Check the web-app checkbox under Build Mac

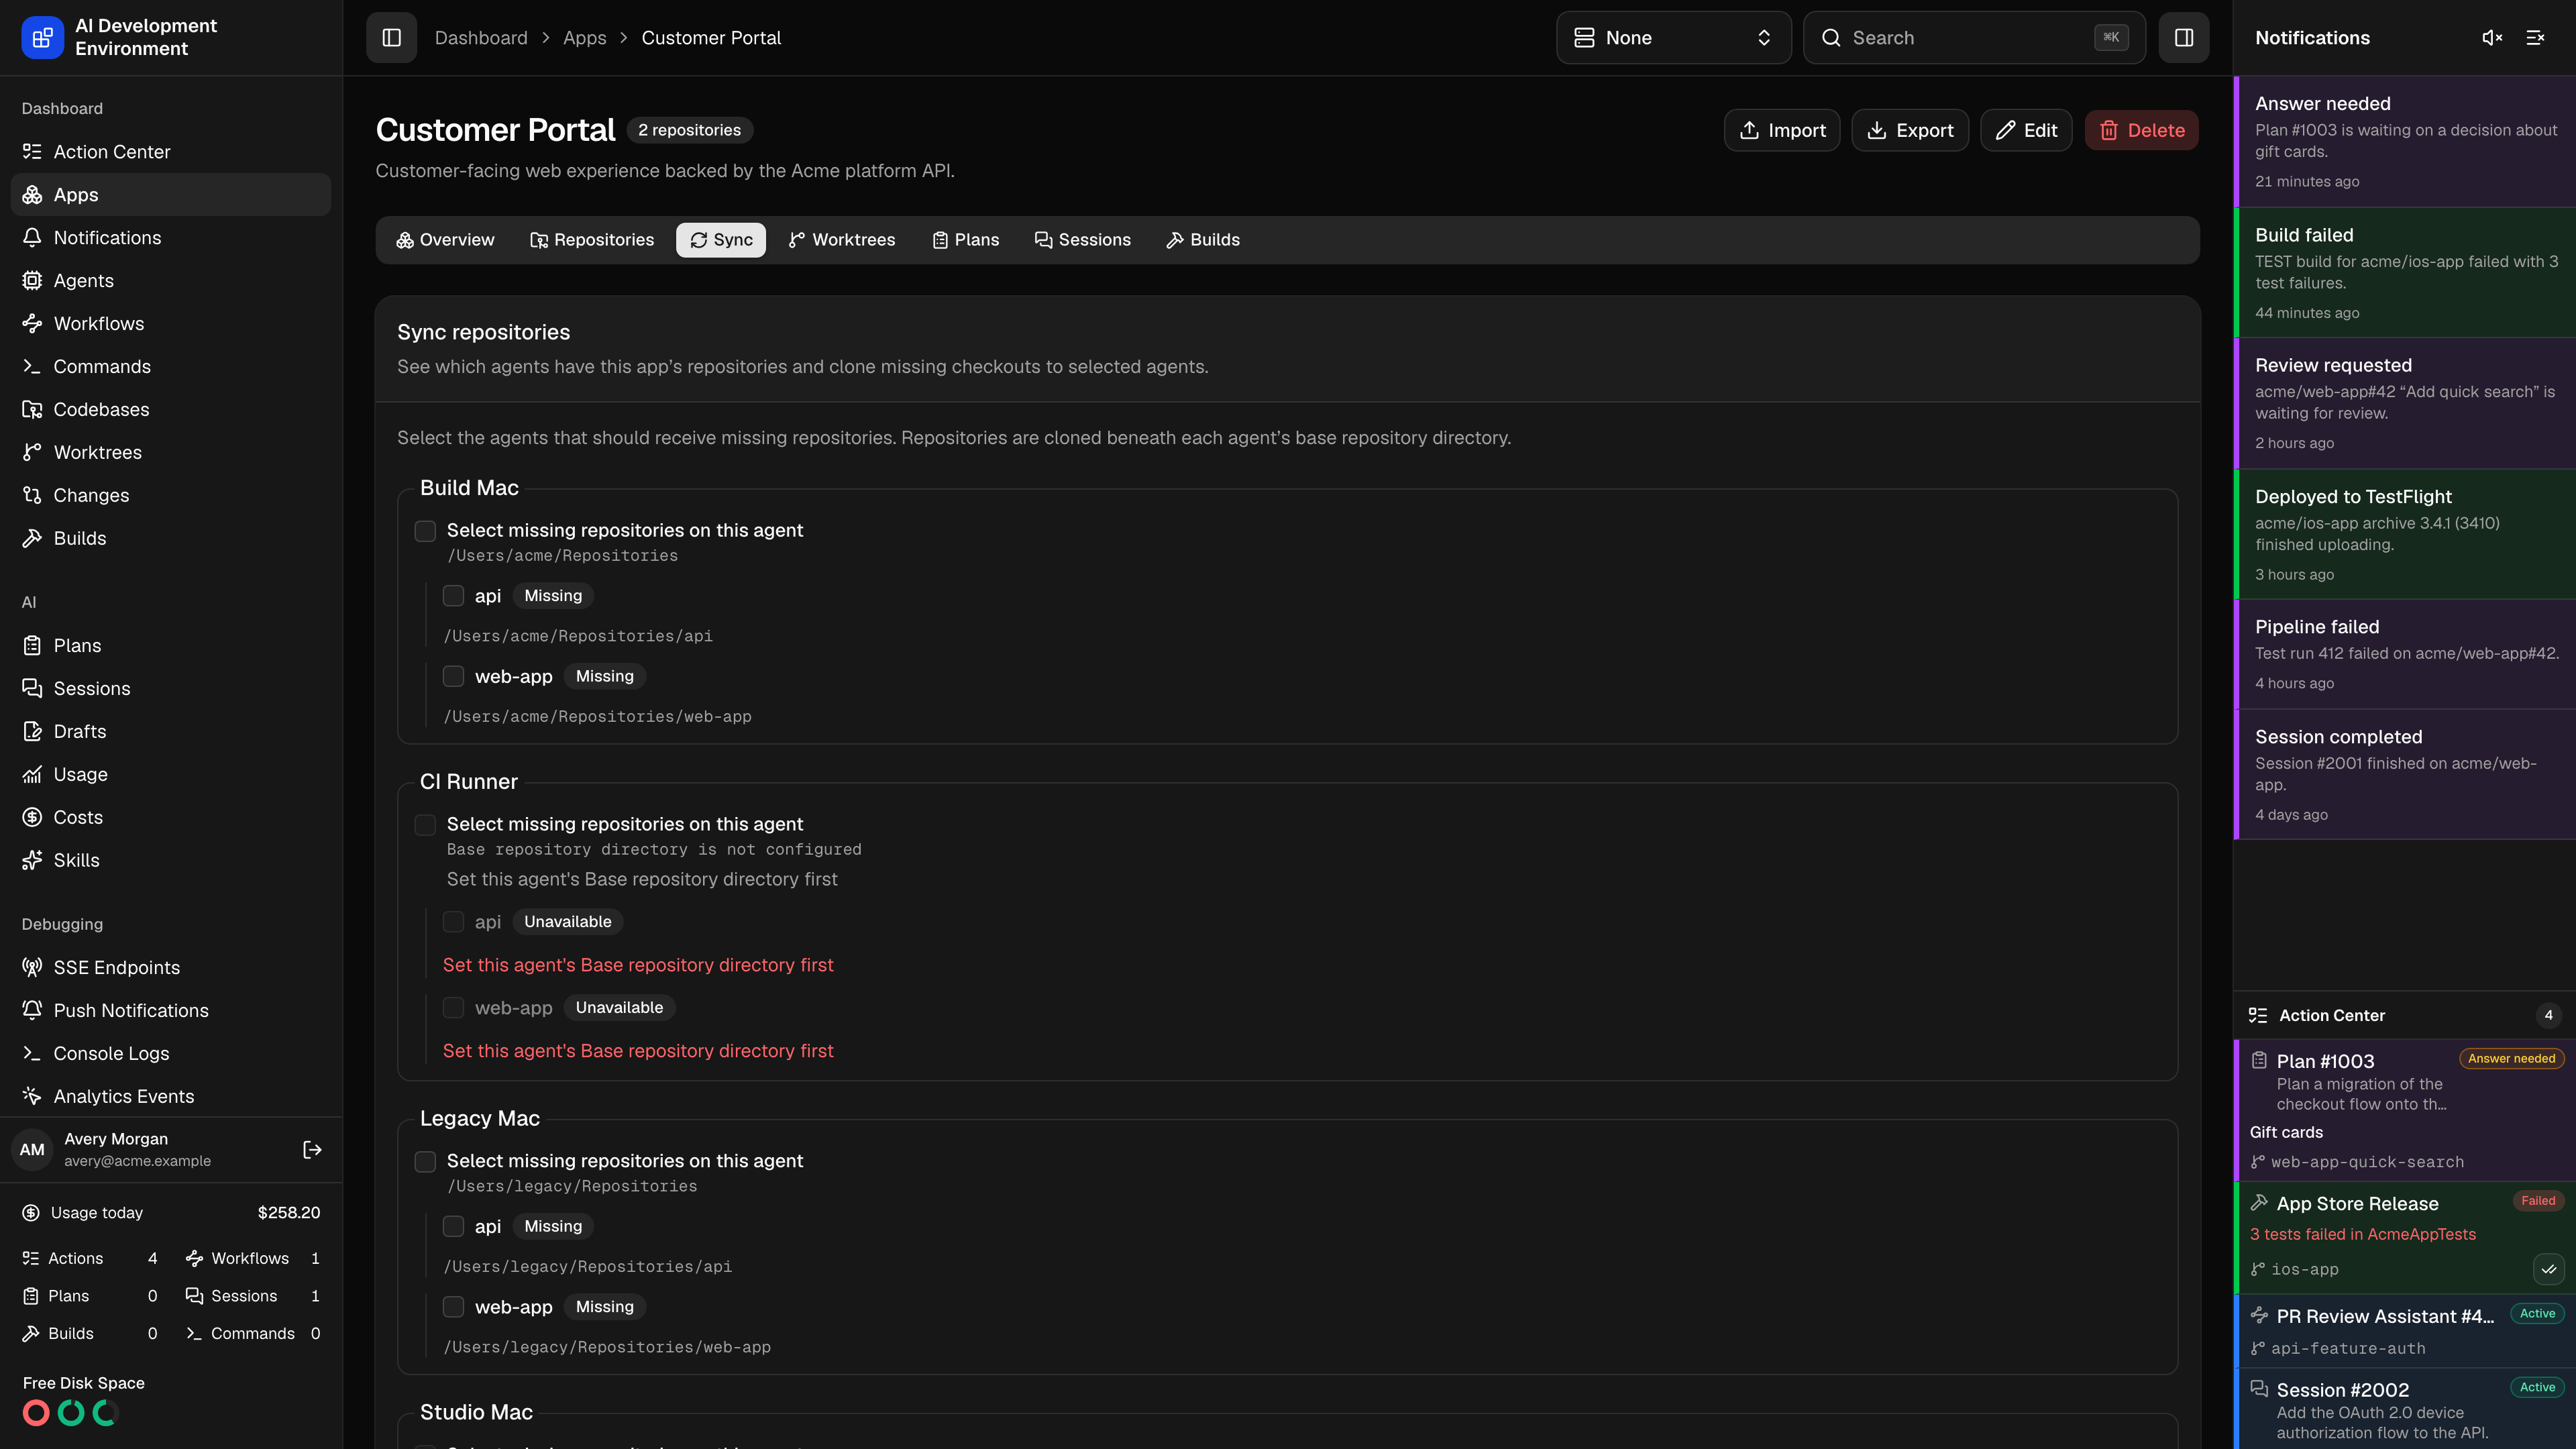(453, 677)
